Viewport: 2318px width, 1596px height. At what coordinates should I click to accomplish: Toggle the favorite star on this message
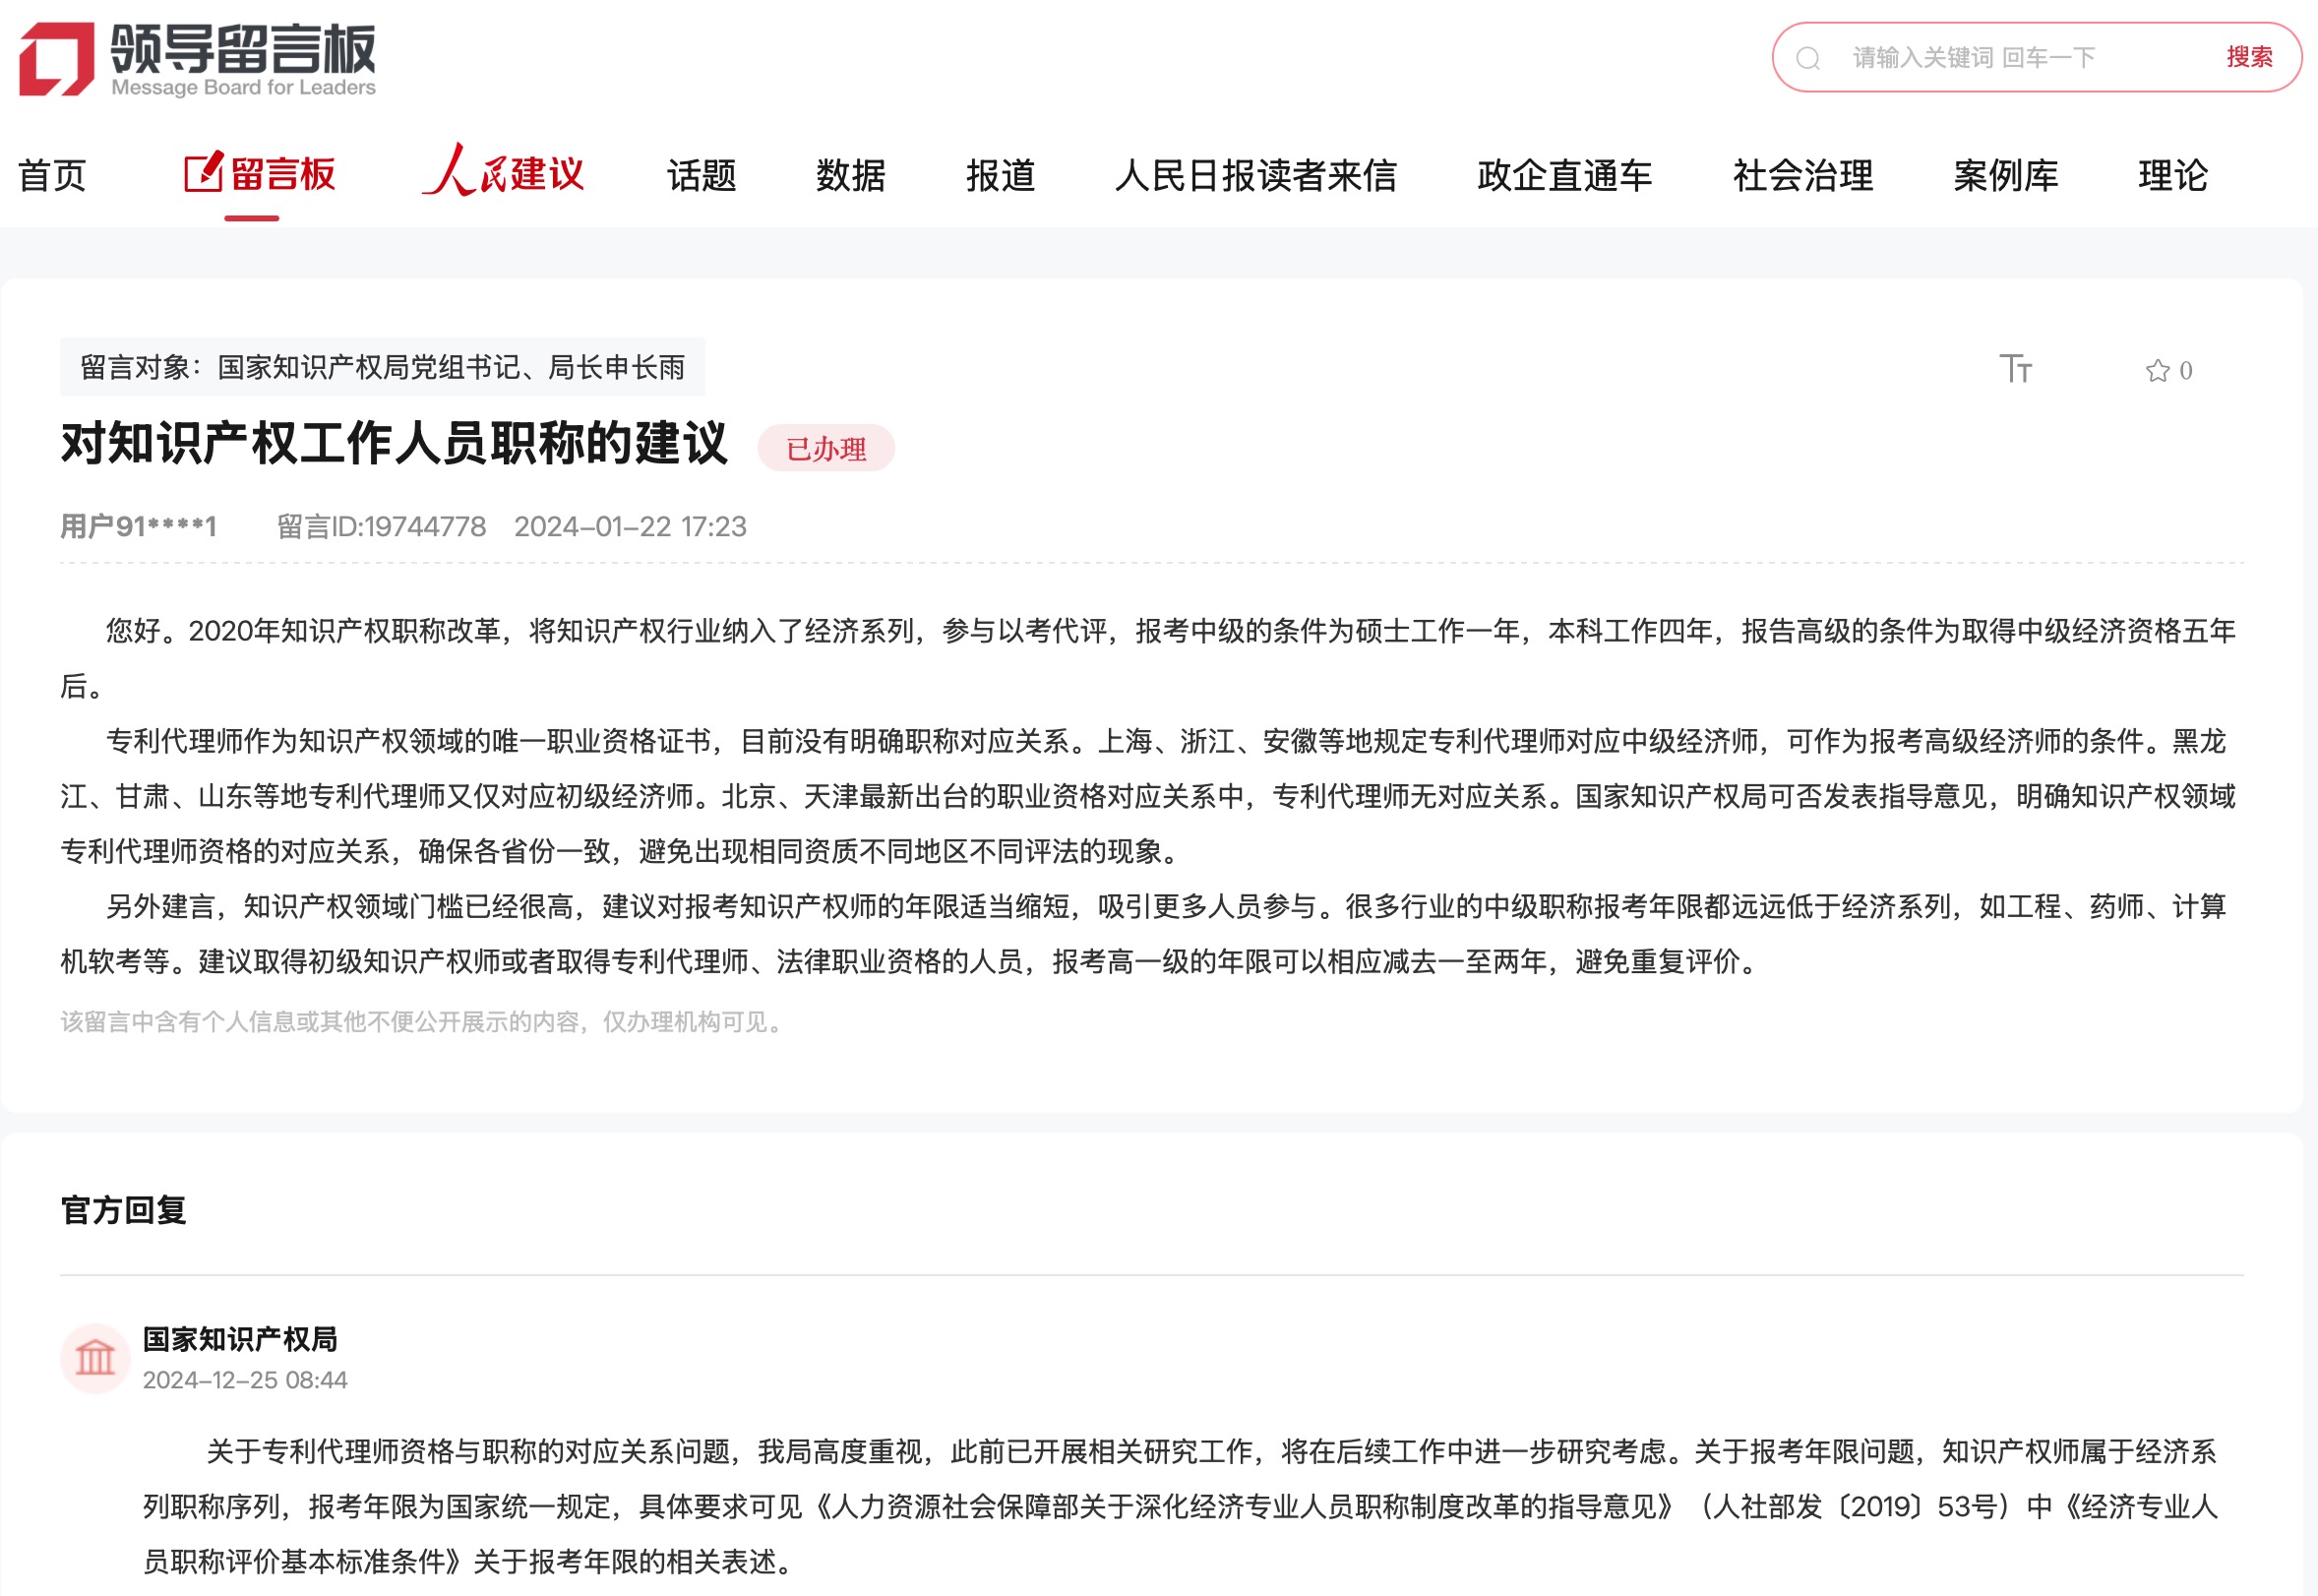pos(2157,369)
